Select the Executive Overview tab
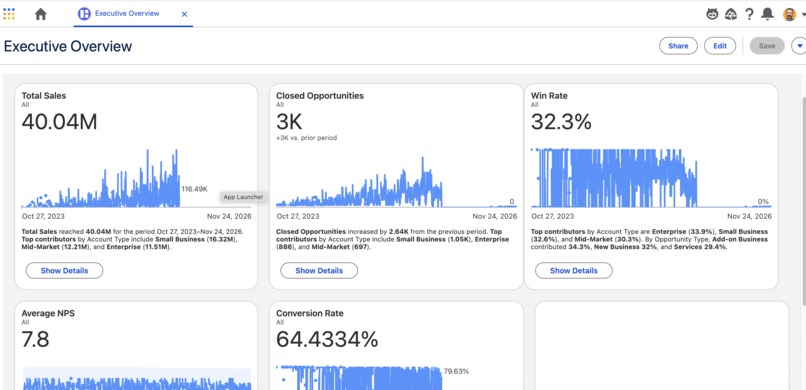Viewport: 806px width, 390px height. tap(133, 14)
